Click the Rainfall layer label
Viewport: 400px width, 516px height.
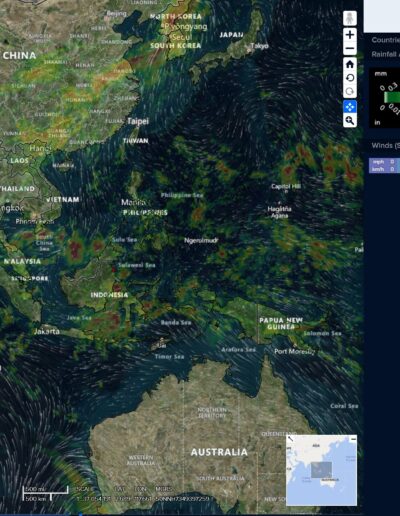[x=386, y=54]
